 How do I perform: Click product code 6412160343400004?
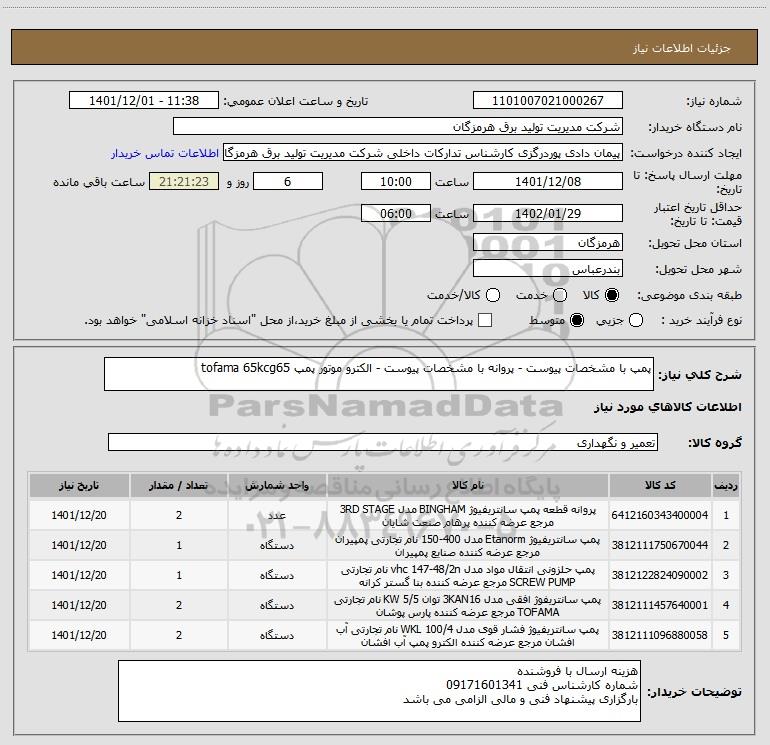click(x=660, y=515)
